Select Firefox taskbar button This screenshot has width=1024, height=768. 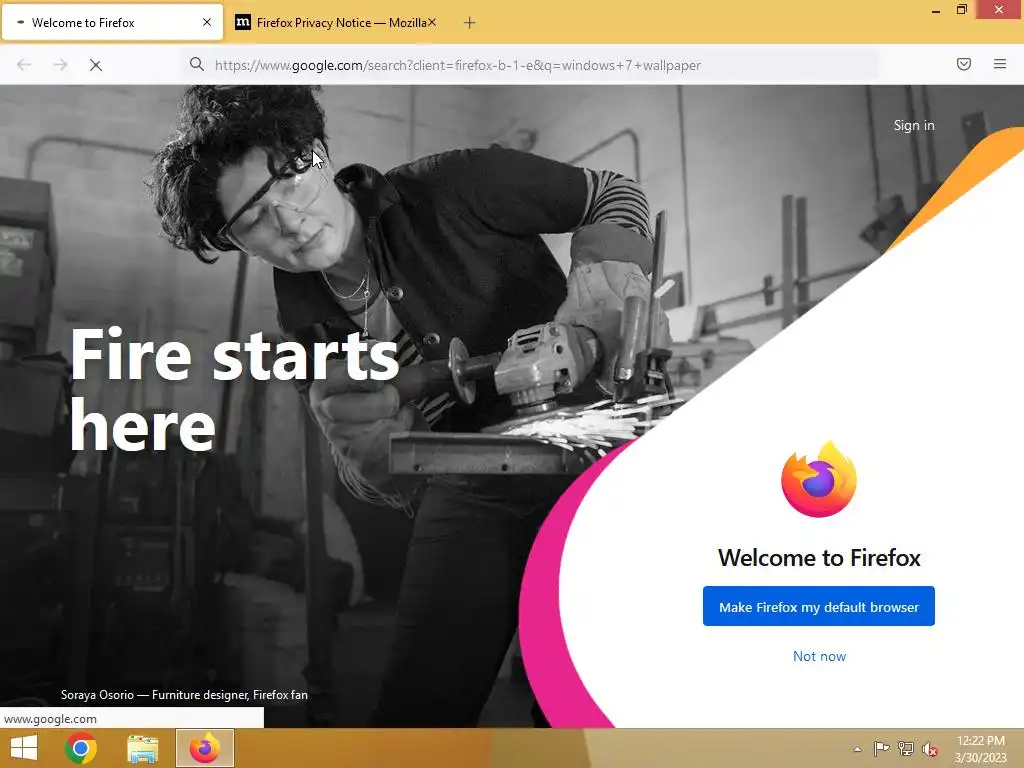point(204,748)
